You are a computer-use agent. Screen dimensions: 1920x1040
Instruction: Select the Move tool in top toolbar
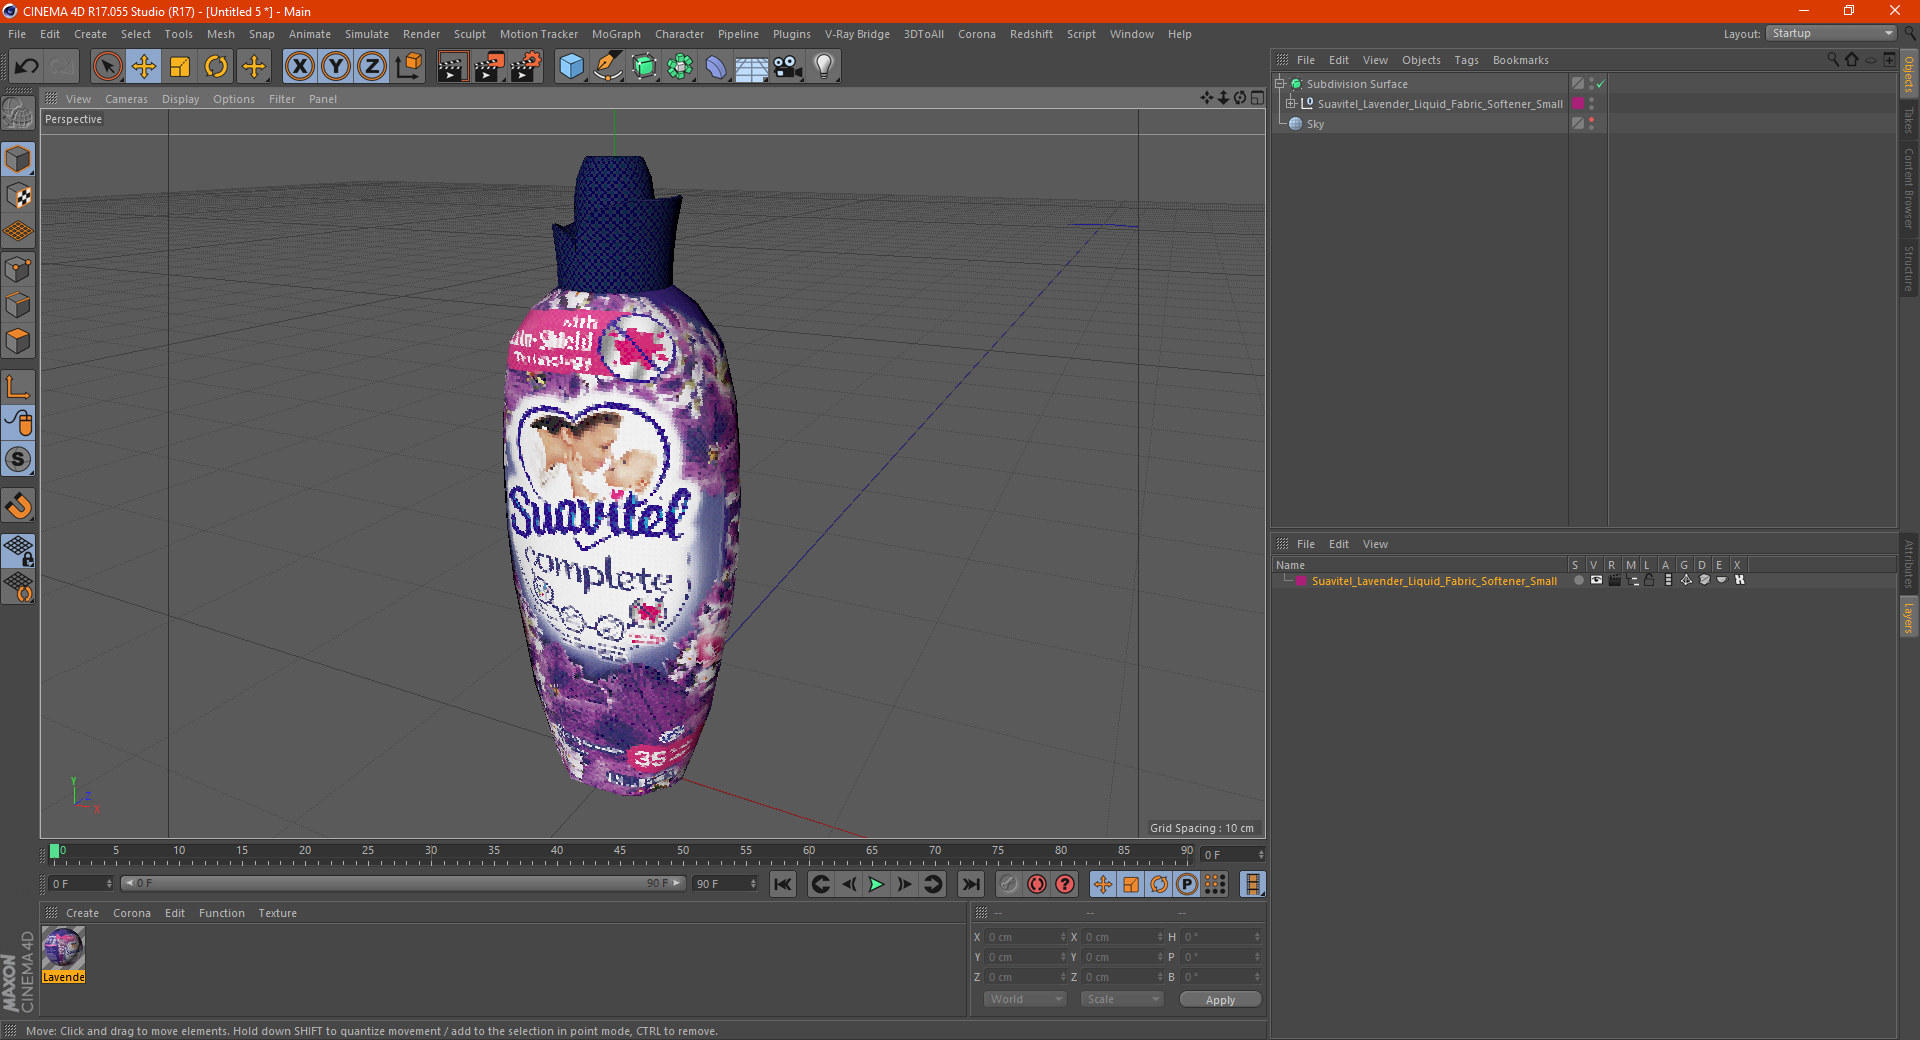tap(144, 67)
